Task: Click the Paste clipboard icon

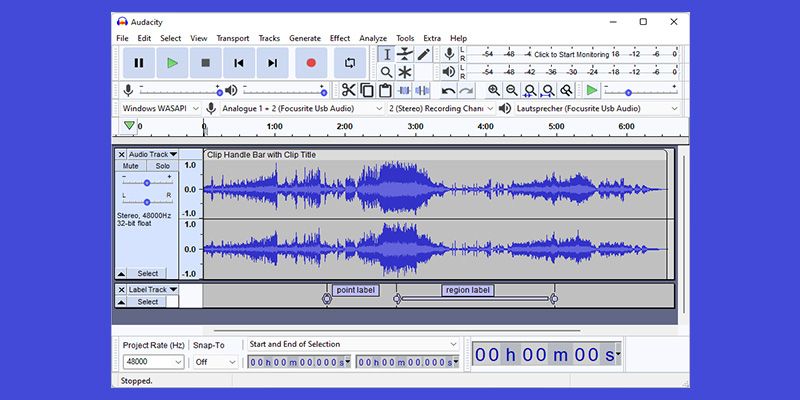Action: point(385,90)
